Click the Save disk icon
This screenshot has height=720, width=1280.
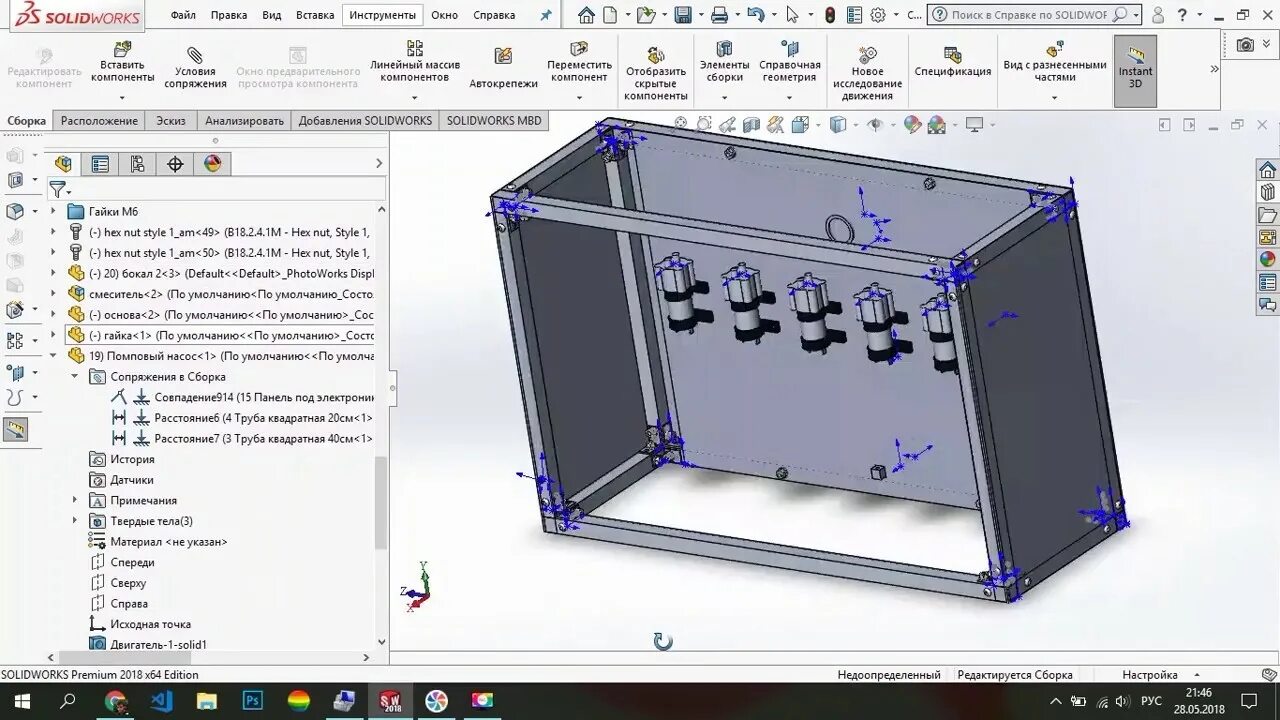[x=683, y=15]
